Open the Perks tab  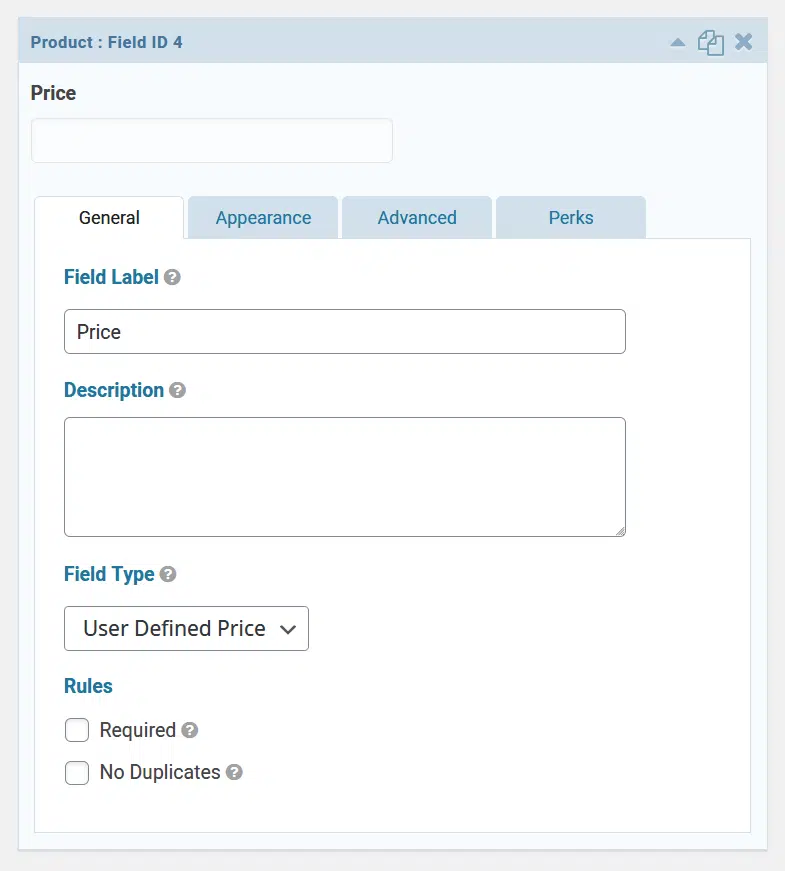(x=571, y=217)
